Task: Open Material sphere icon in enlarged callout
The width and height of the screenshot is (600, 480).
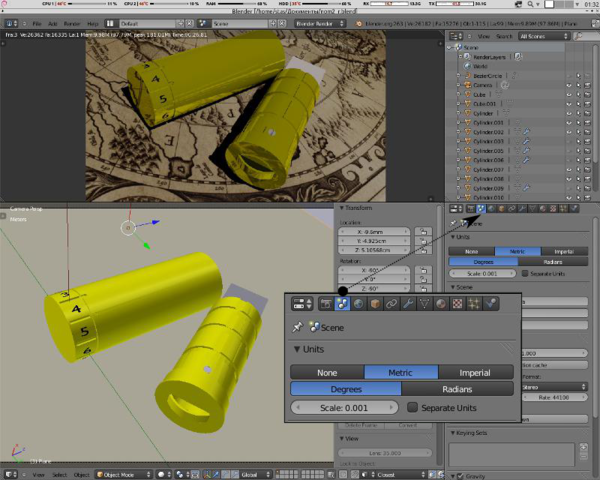Action: pos(441,304)
